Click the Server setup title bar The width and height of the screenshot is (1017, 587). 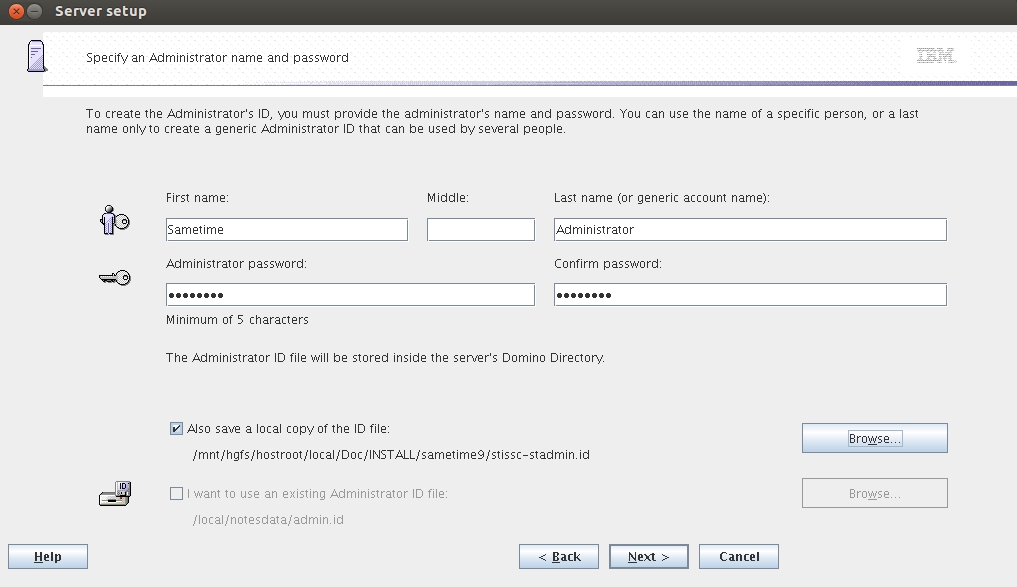point(500,12)
